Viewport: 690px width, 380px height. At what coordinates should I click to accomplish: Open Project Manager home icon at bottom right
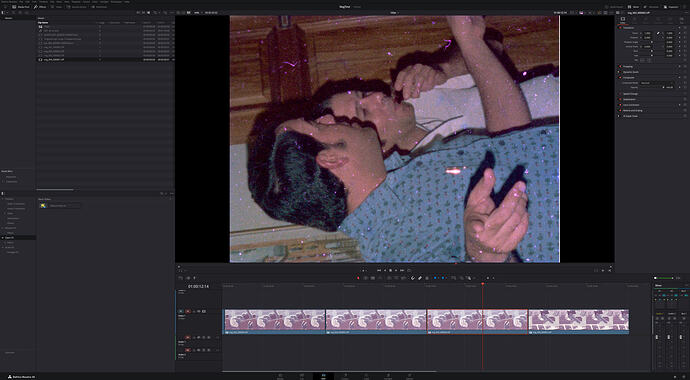tap(675, 377)
